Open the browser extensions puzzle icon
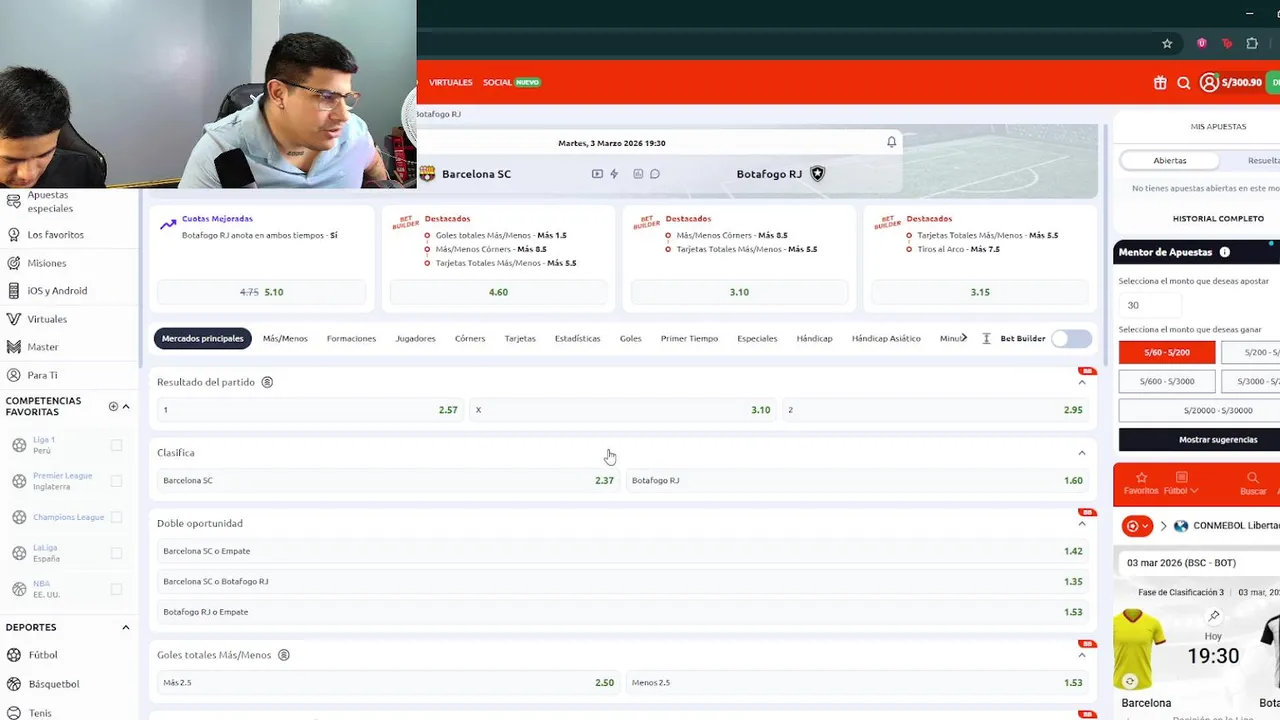 pyautogui.click(x=1252, y=44)
